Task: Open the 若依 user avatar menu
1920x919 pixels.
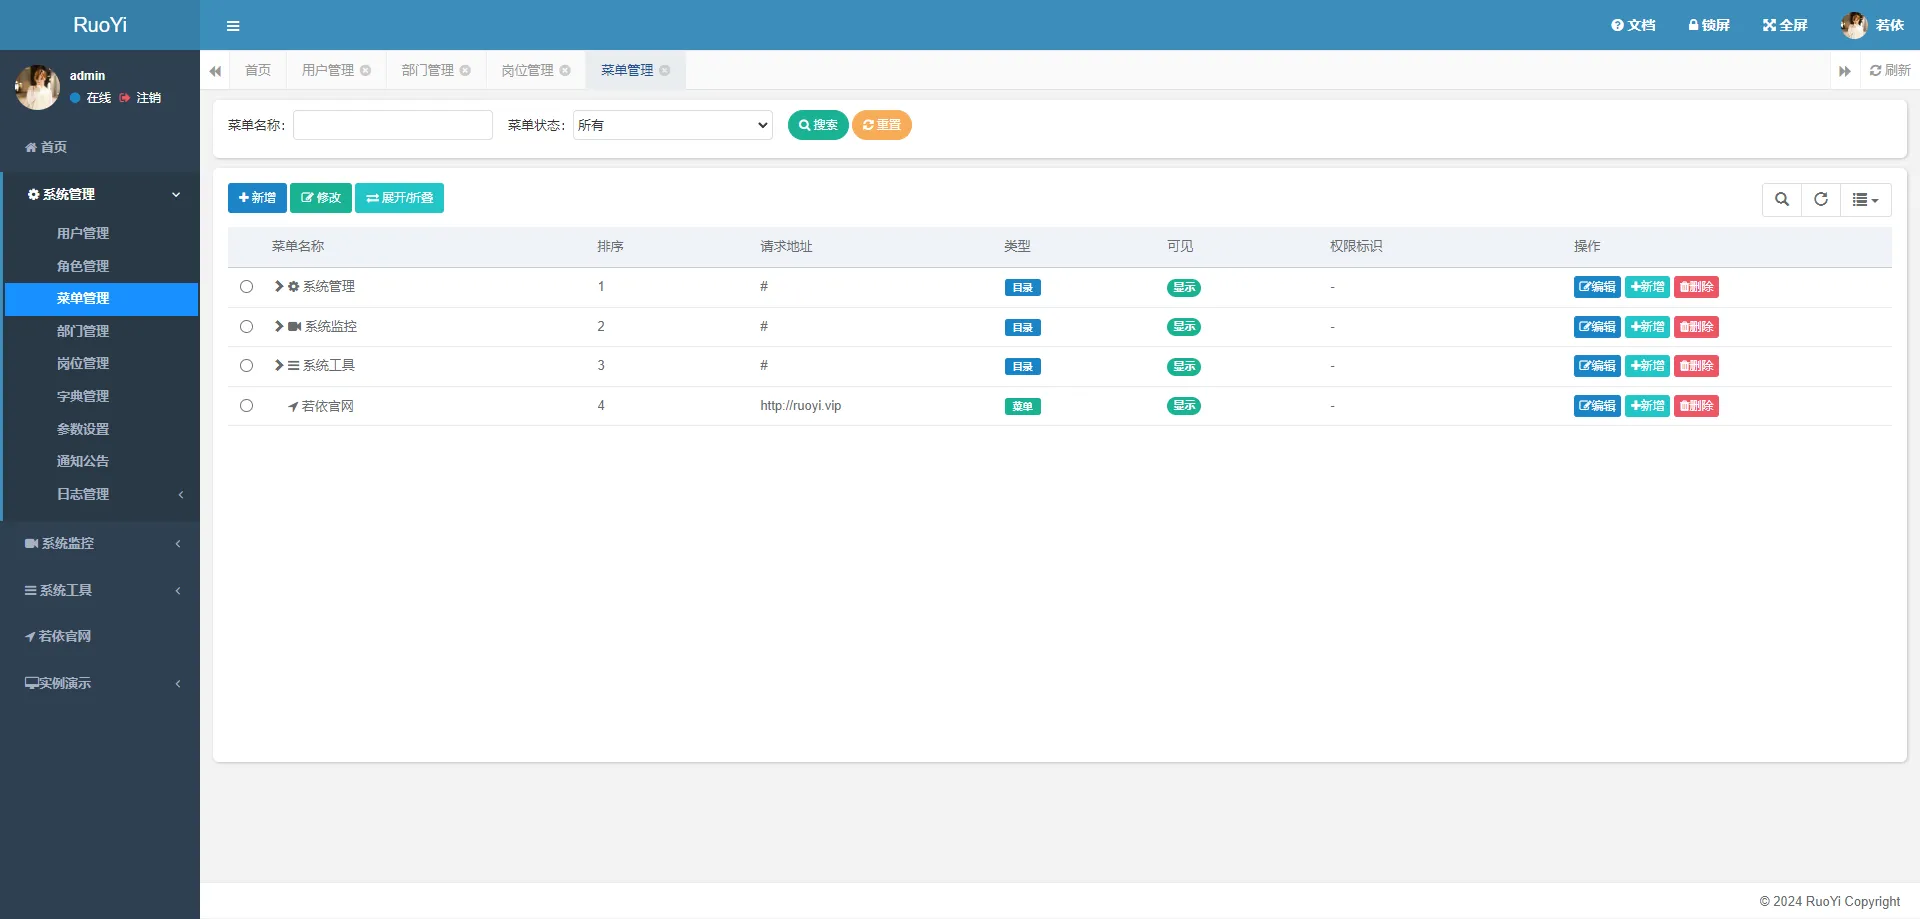Action: coord(1872,25)
